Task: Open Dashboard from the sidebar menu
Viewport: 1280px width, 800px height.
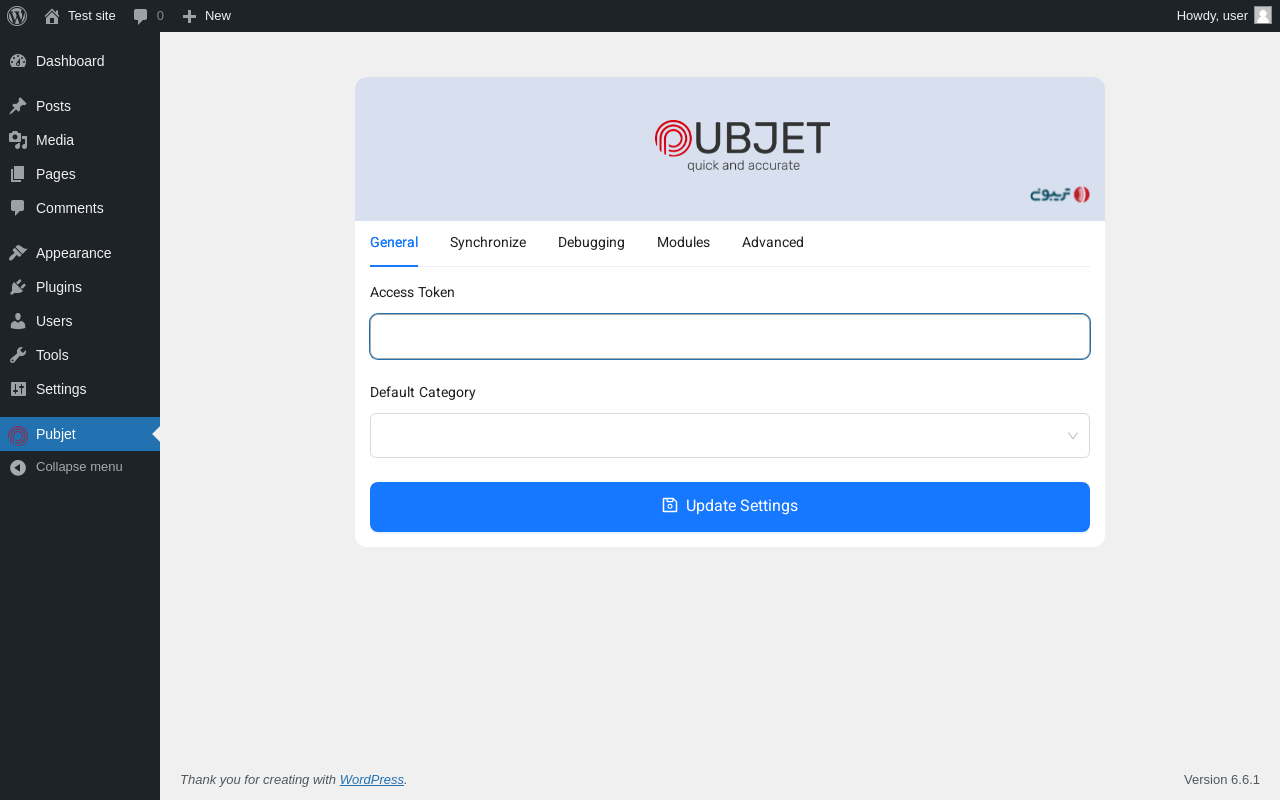Action: pos(80,61)
